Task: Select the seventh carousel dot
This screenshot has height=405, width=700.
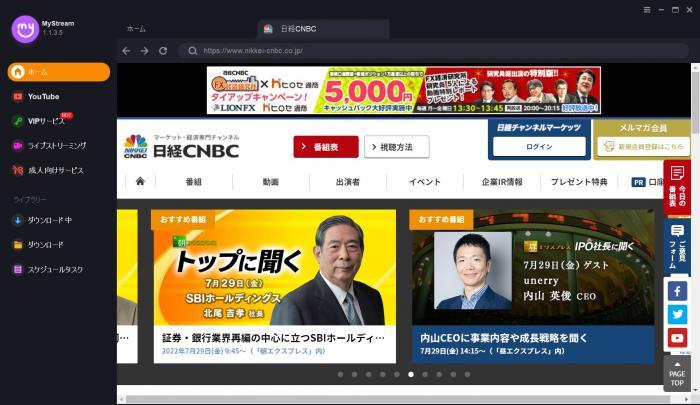Action: pyautogui.click(x=425, y=374)
